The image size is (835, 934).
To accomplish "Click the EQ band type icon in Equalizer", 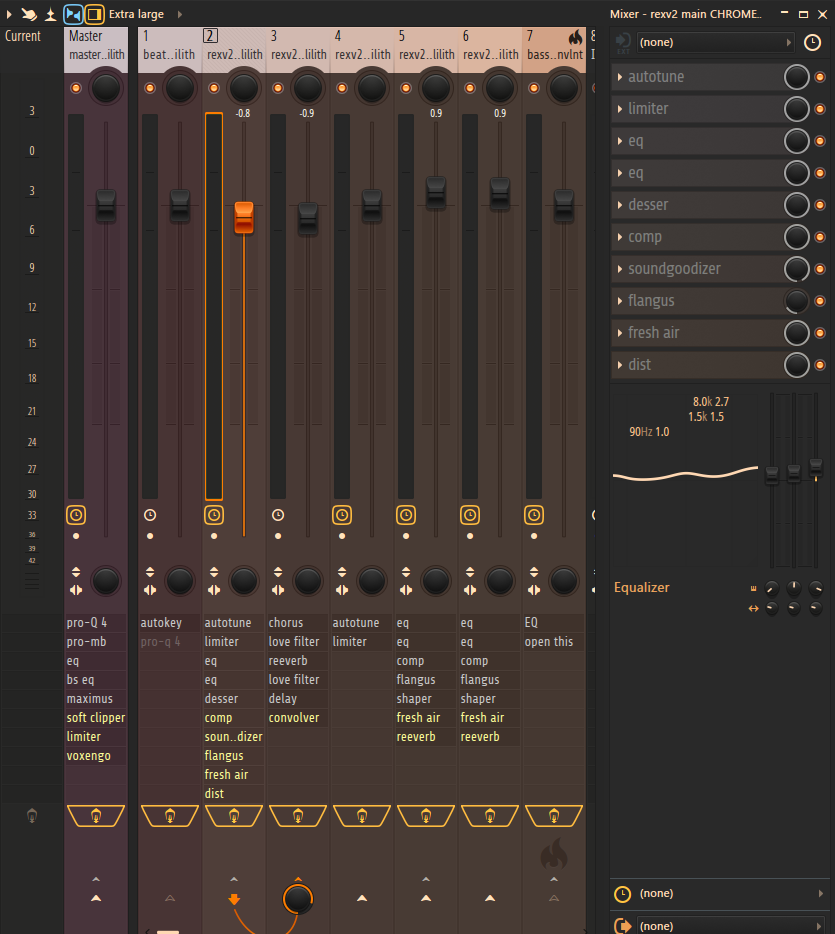I will coord(753,589).
